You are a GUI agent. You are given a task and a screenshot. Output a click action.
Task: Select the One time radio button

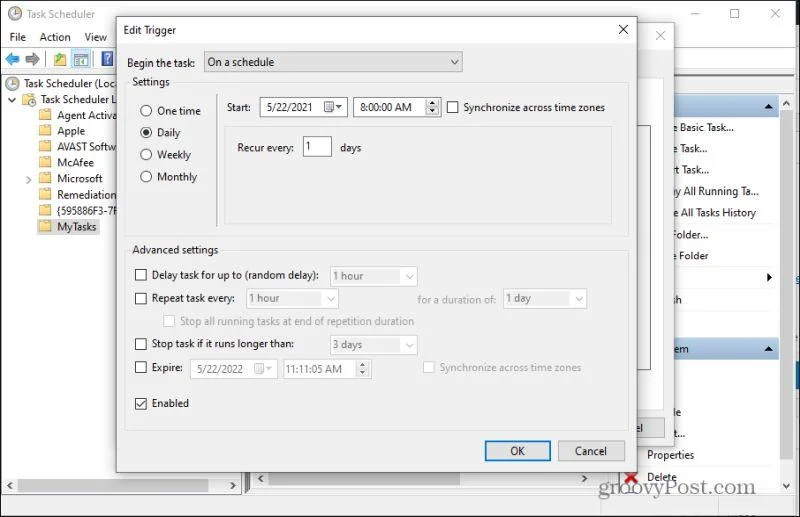pyautogui.click(x=146, y=111)
